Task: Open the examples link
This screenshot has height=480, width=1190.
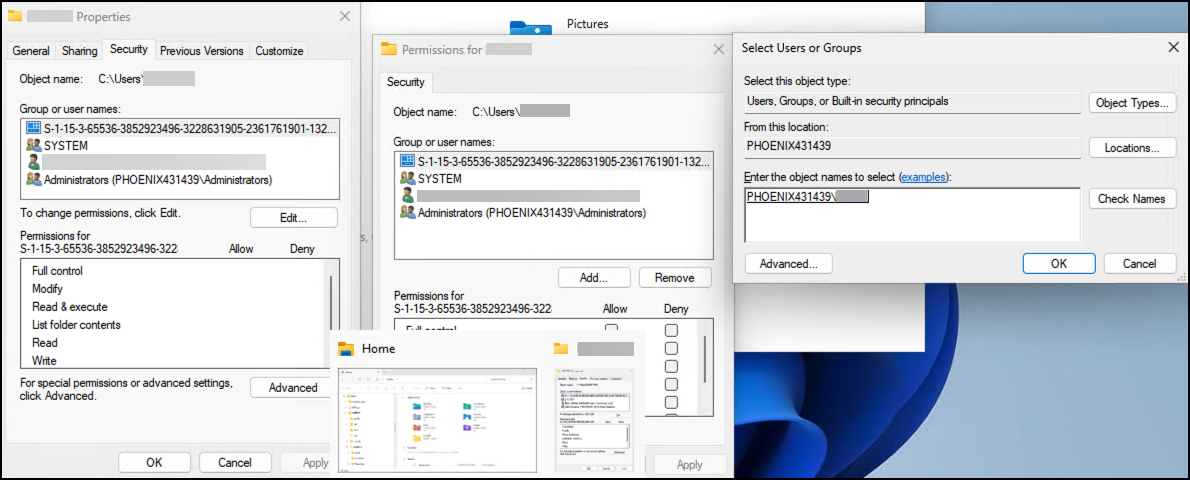Action: coord(923,177)
